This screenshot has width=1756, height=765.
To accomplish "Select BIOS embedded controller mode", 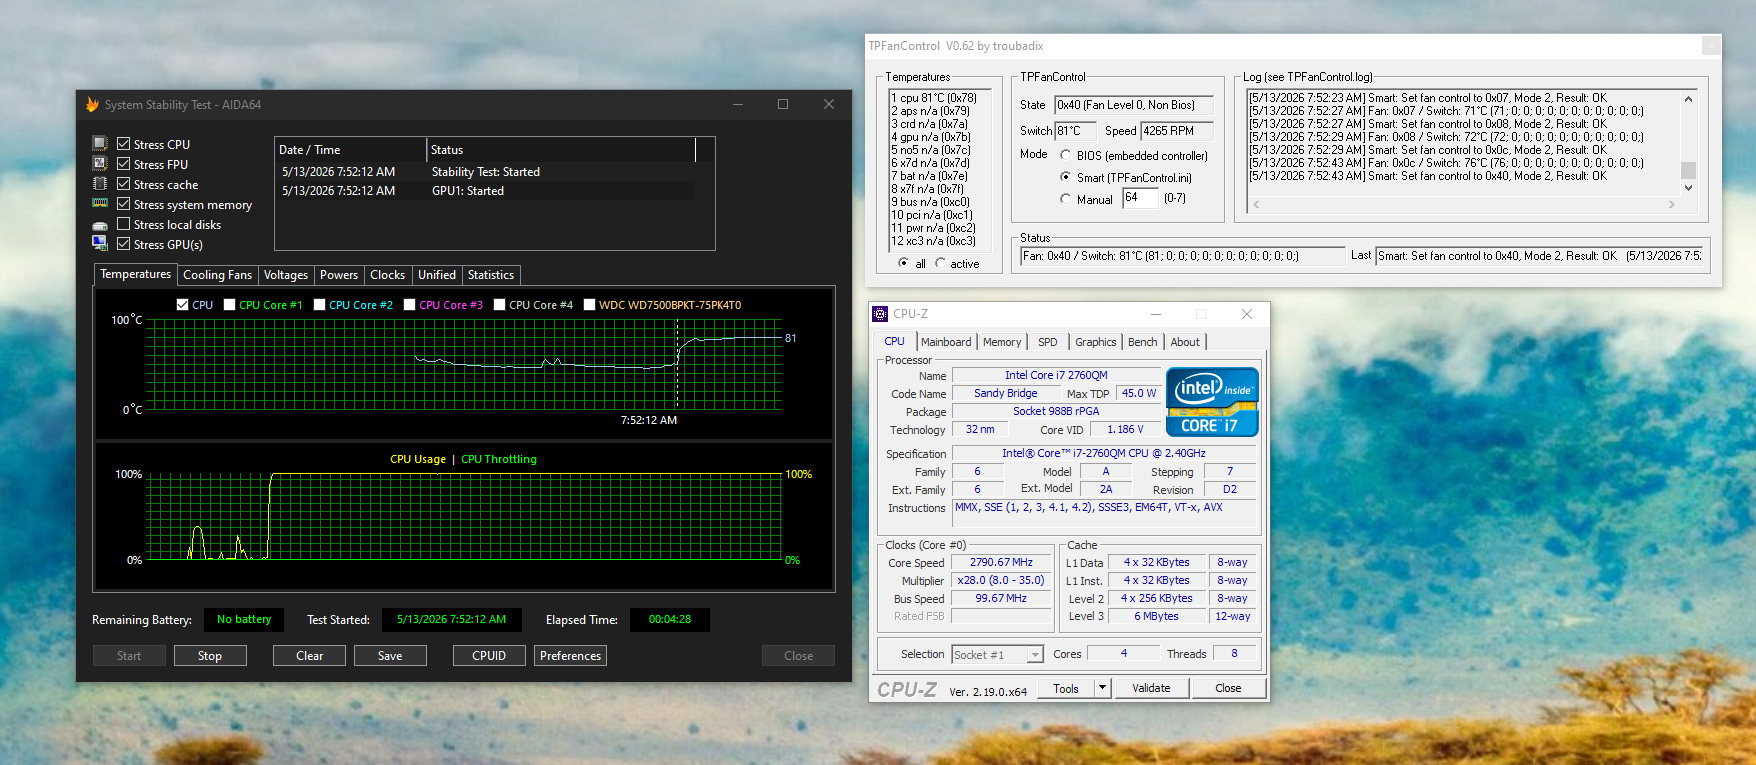I will (x=1065, y=155).
